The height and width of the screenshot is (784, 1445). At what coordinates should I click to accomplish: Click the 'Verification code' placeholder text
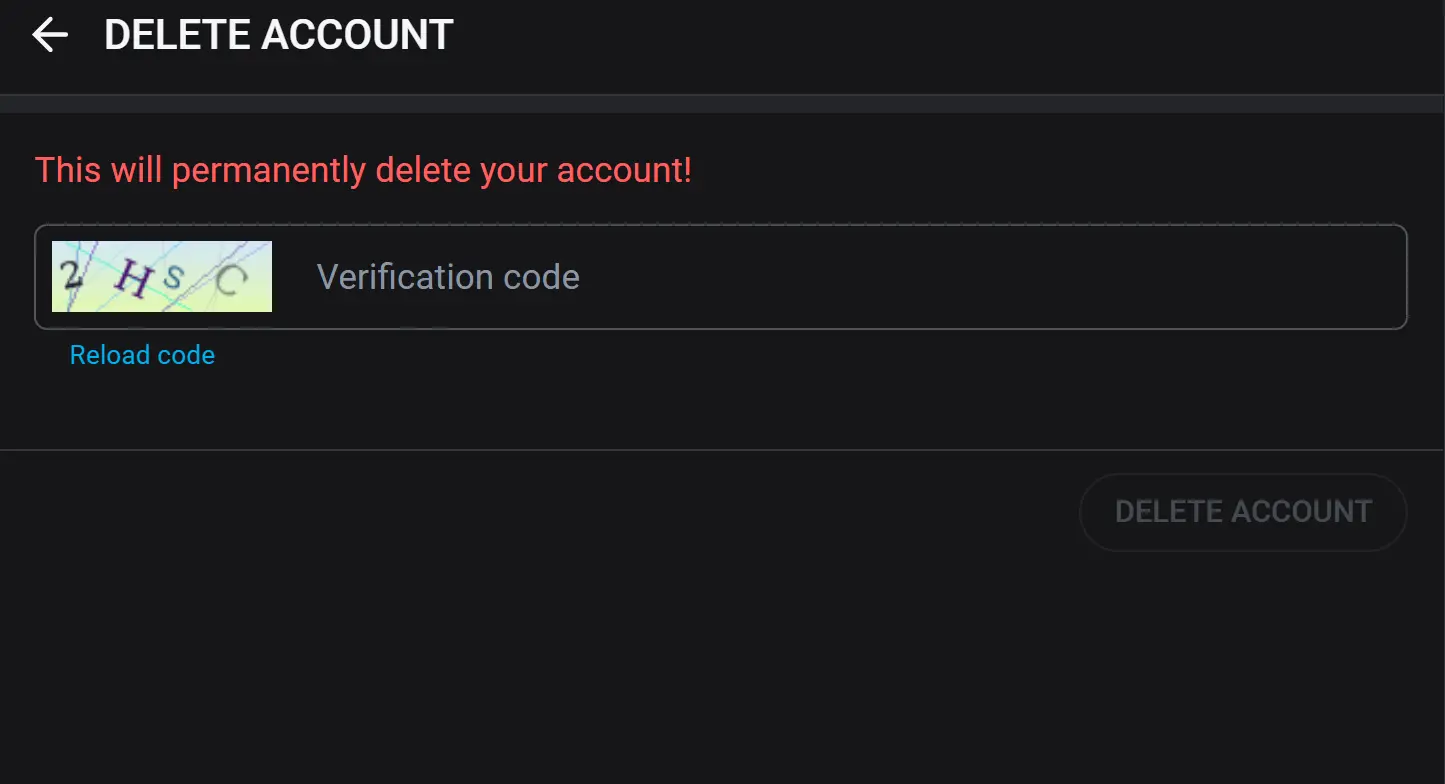(448, 277)
